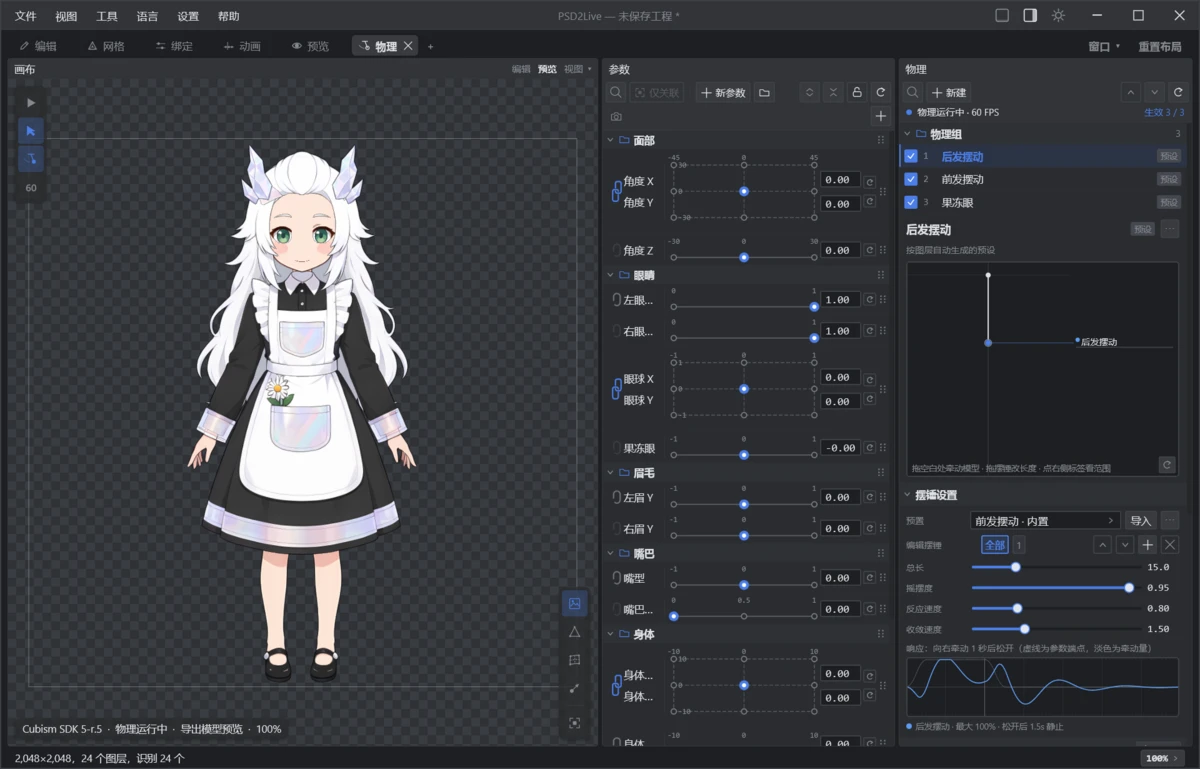
Task: Refresh the physics panel
Action: click(x=1179, y=92)
